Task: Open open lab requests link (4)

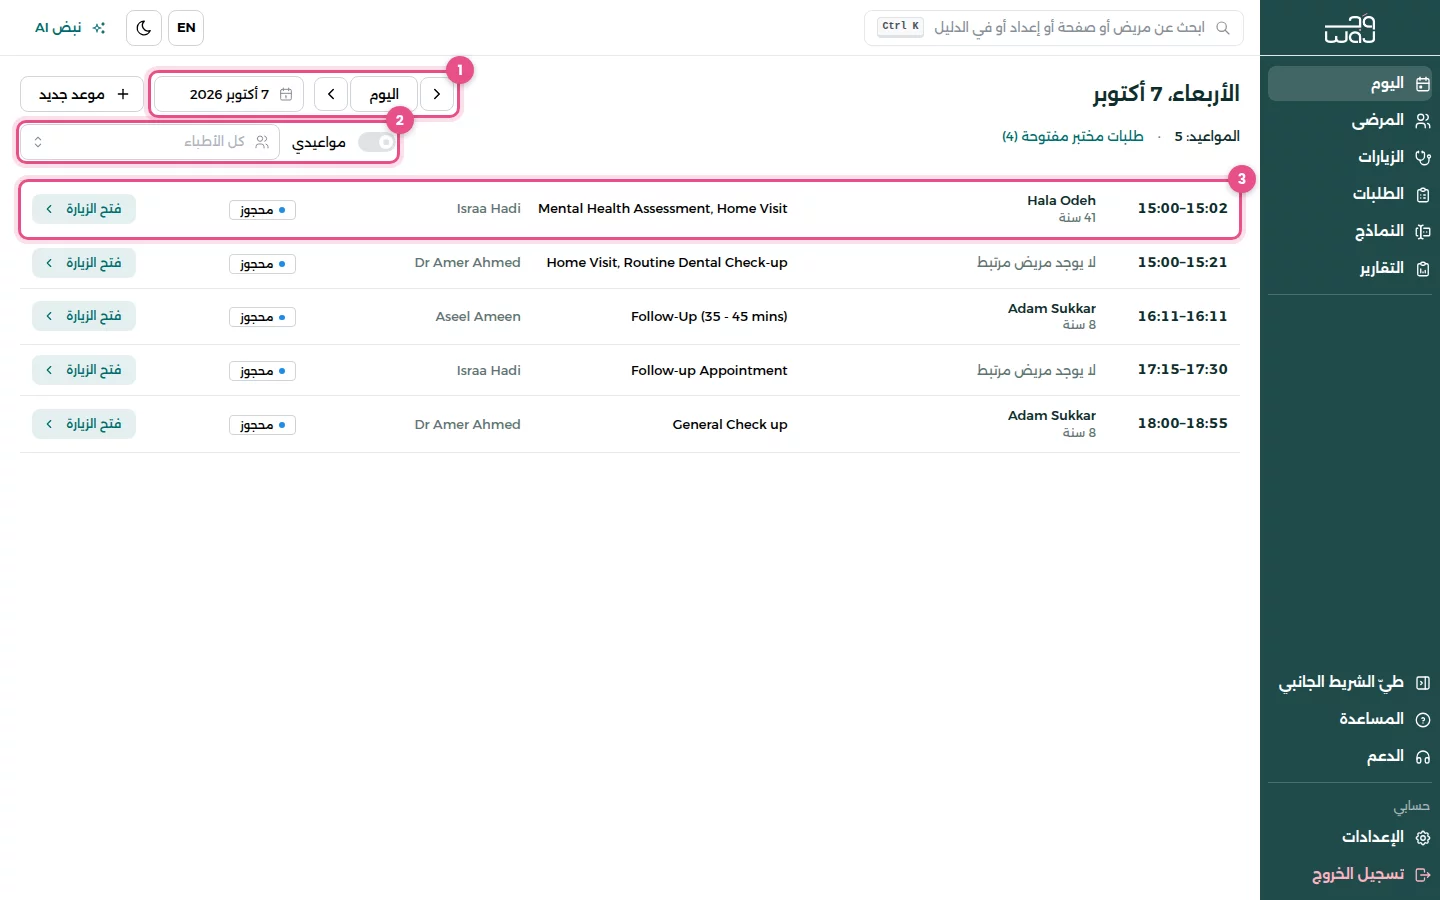Action: point(1073,136)
